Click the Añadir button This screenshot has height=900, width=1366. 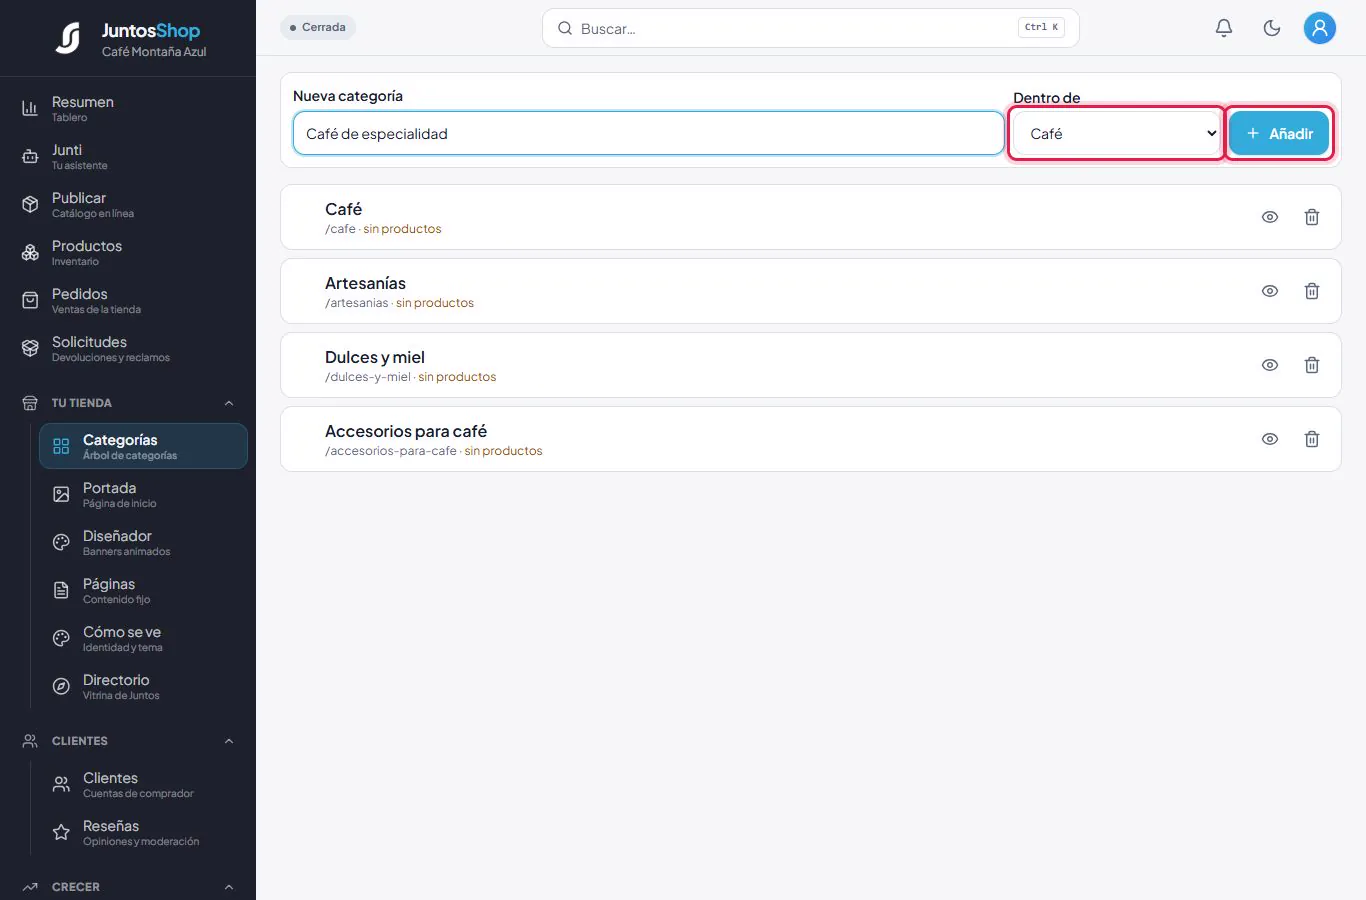tap(1279, 133)
